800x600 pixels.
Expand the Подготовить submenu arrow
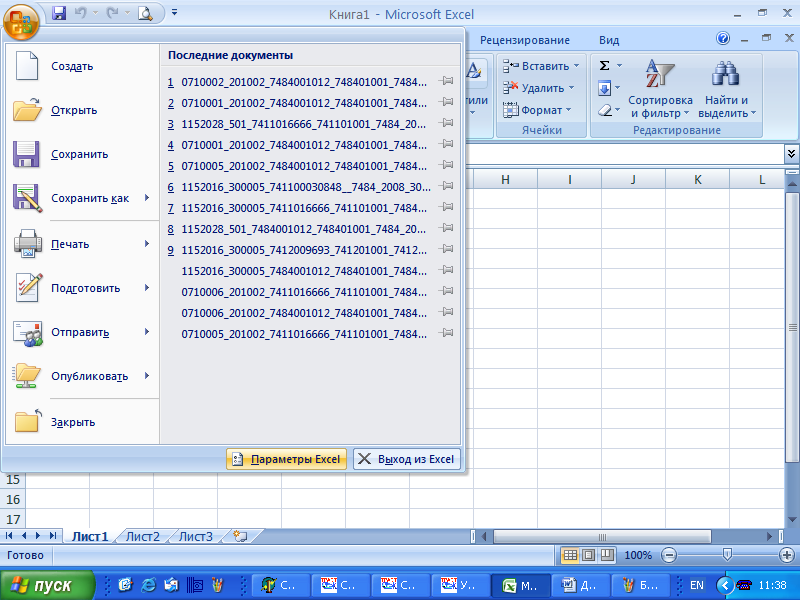[x=147, y=288]
